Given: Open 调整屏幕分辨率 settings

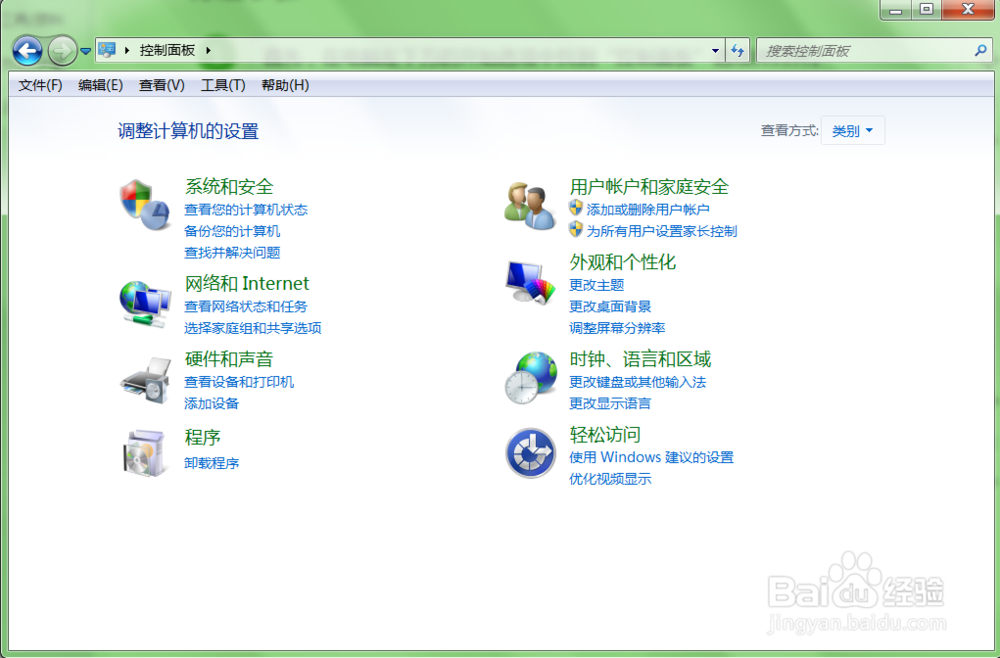Looking at the screenshot, I should pos(616,328).
